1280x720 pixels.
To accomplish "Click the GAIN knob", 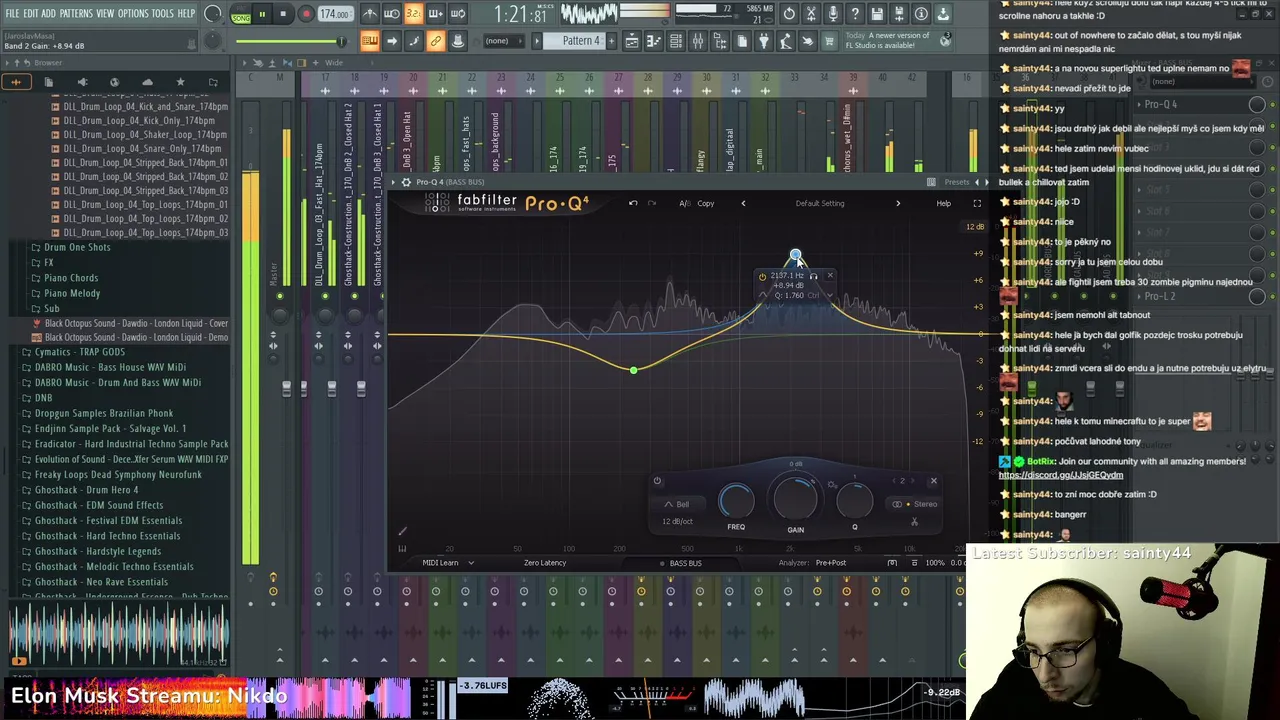I will pos(795,497).
